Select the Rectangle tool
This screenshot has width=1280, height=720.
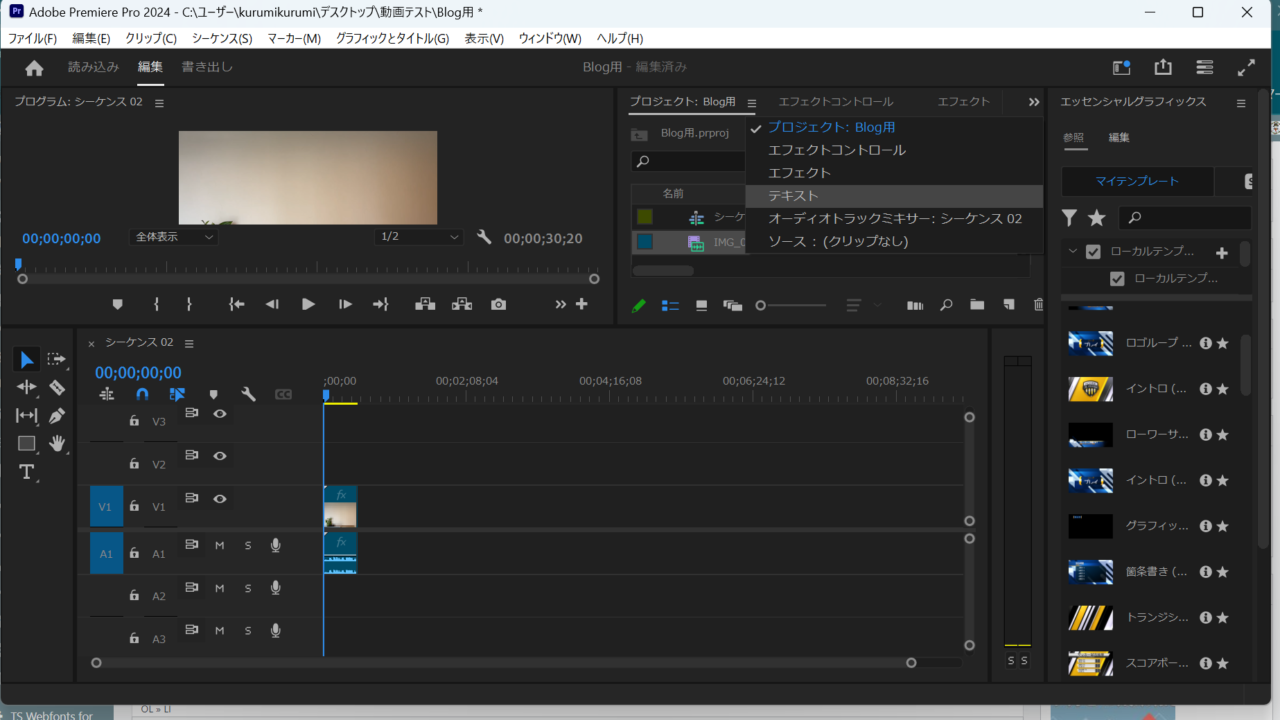pos(27,443)
